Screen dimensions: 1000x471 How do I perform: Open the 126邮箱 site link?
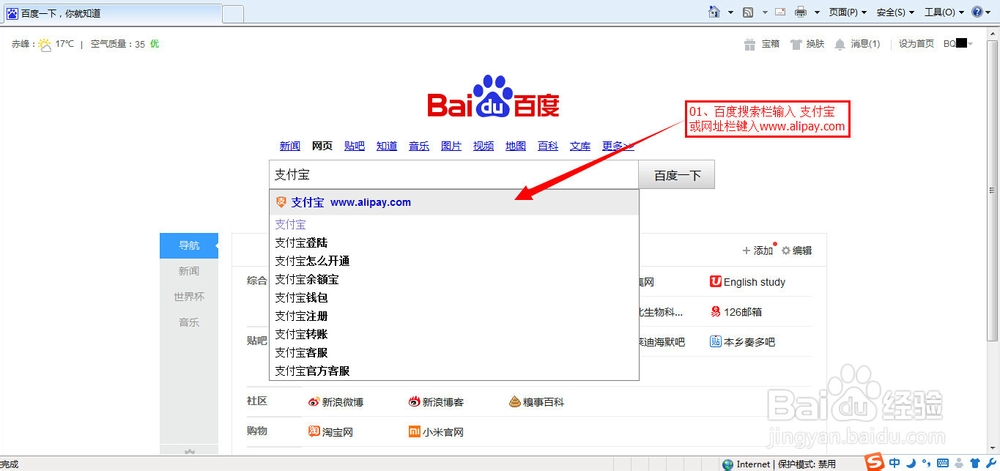[736, 312]
